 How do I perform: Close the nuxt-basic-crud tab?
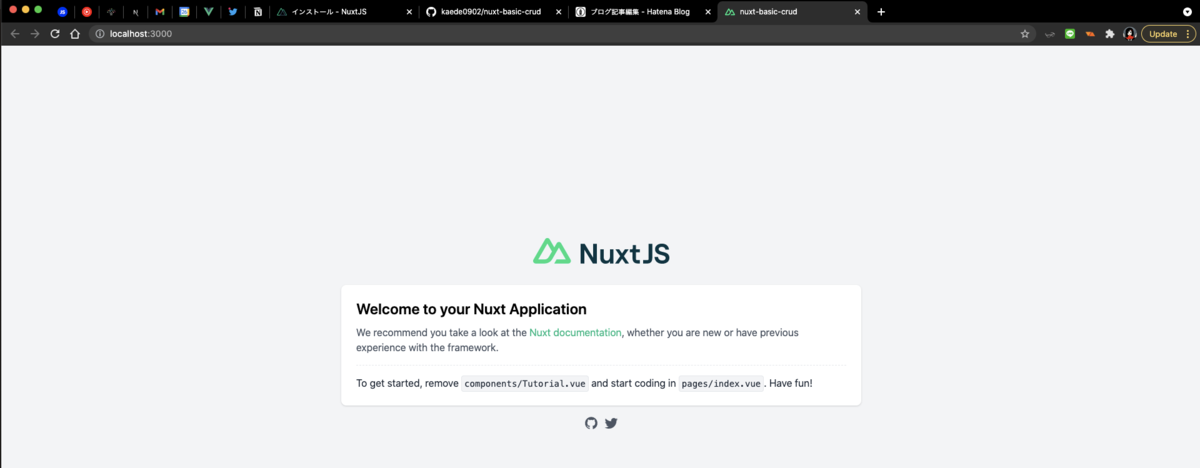point(857,12)
